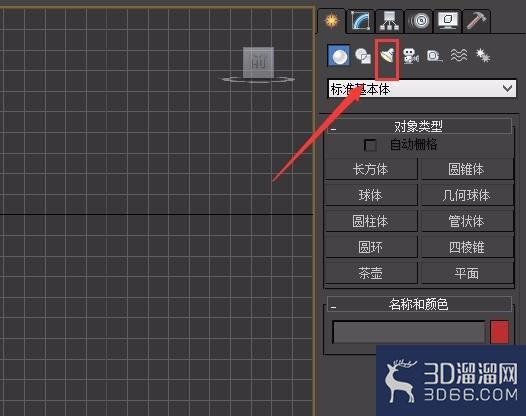Viewport: 526px width, 416px height.
Task: Select the Geometry category icon
Action: (x=338, y=56)
